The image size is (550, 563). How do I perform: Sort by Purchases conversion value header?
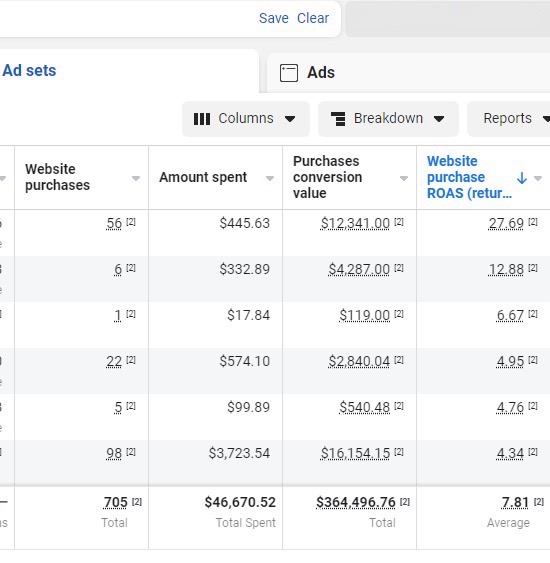[327, 177]
